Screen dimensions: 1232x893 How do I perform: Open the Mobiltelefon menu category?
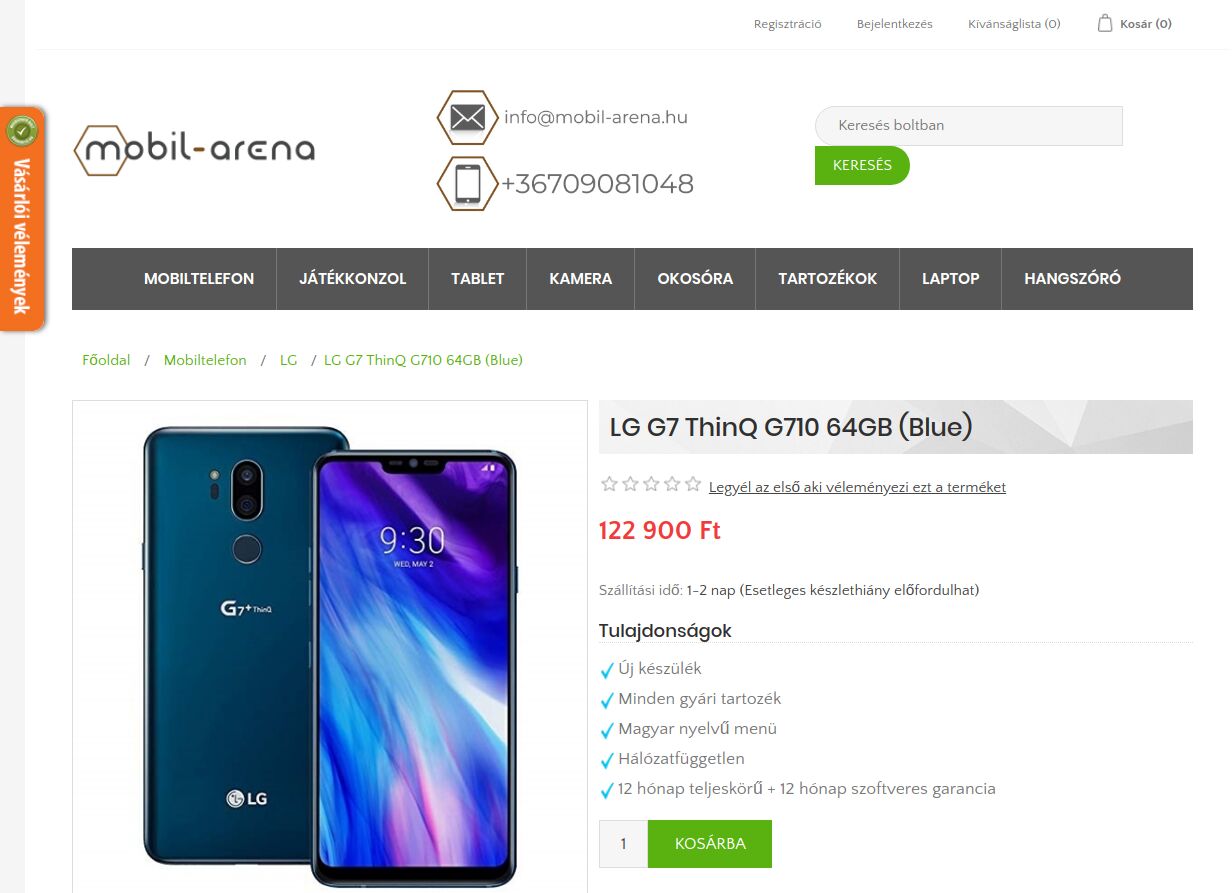[199, 279]
